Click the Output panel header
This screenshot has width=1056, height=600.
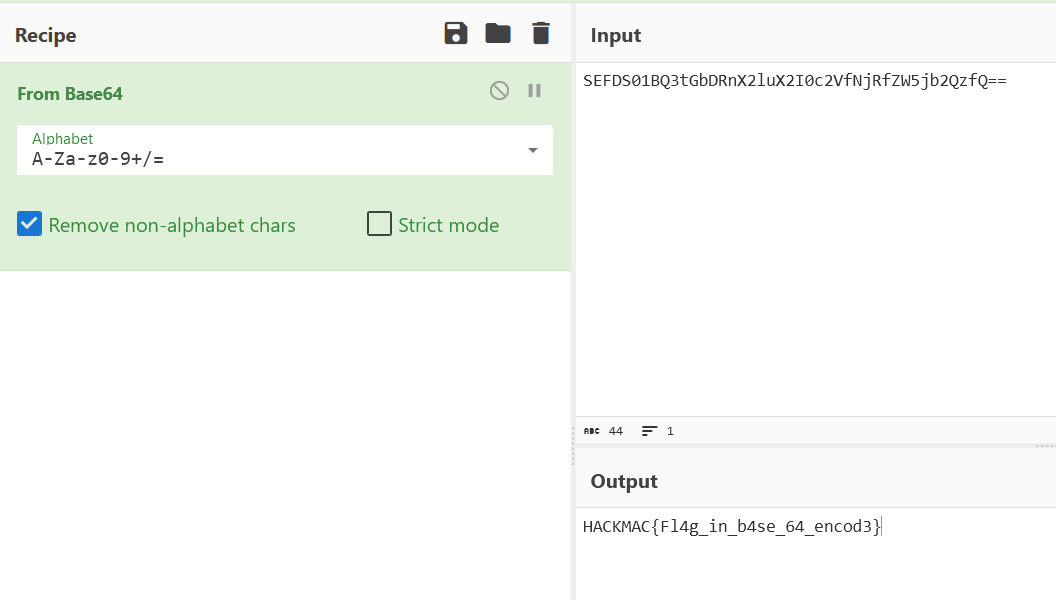coord(624,481)
